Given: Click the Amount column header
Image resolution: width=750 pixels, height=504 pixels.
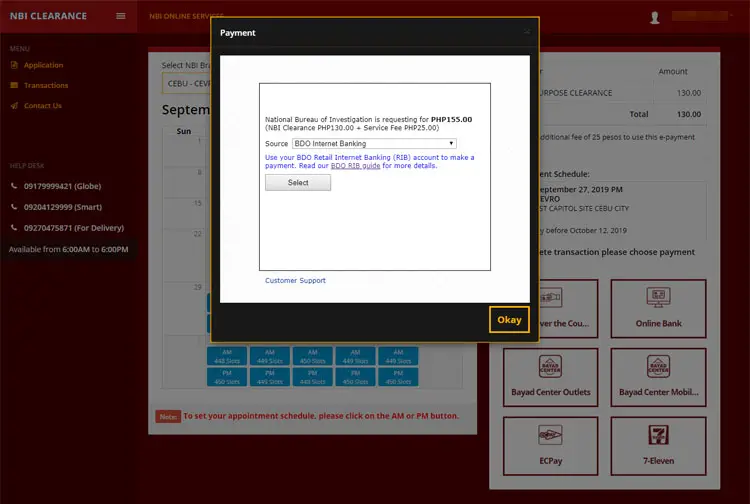Looking at the screenshot, I should (x=673, y=71).
